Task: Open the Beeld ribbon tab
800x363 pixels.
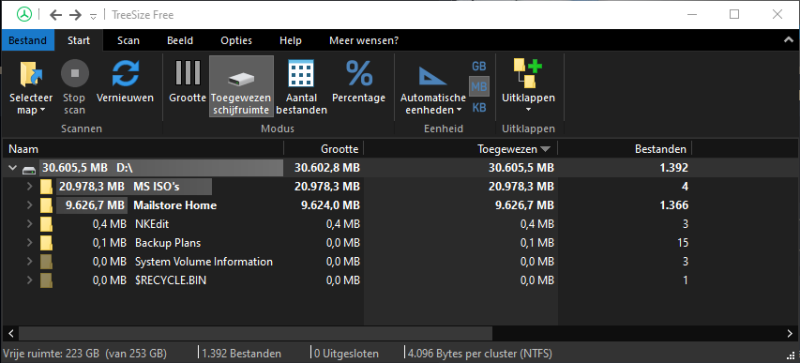Action: 180,40
